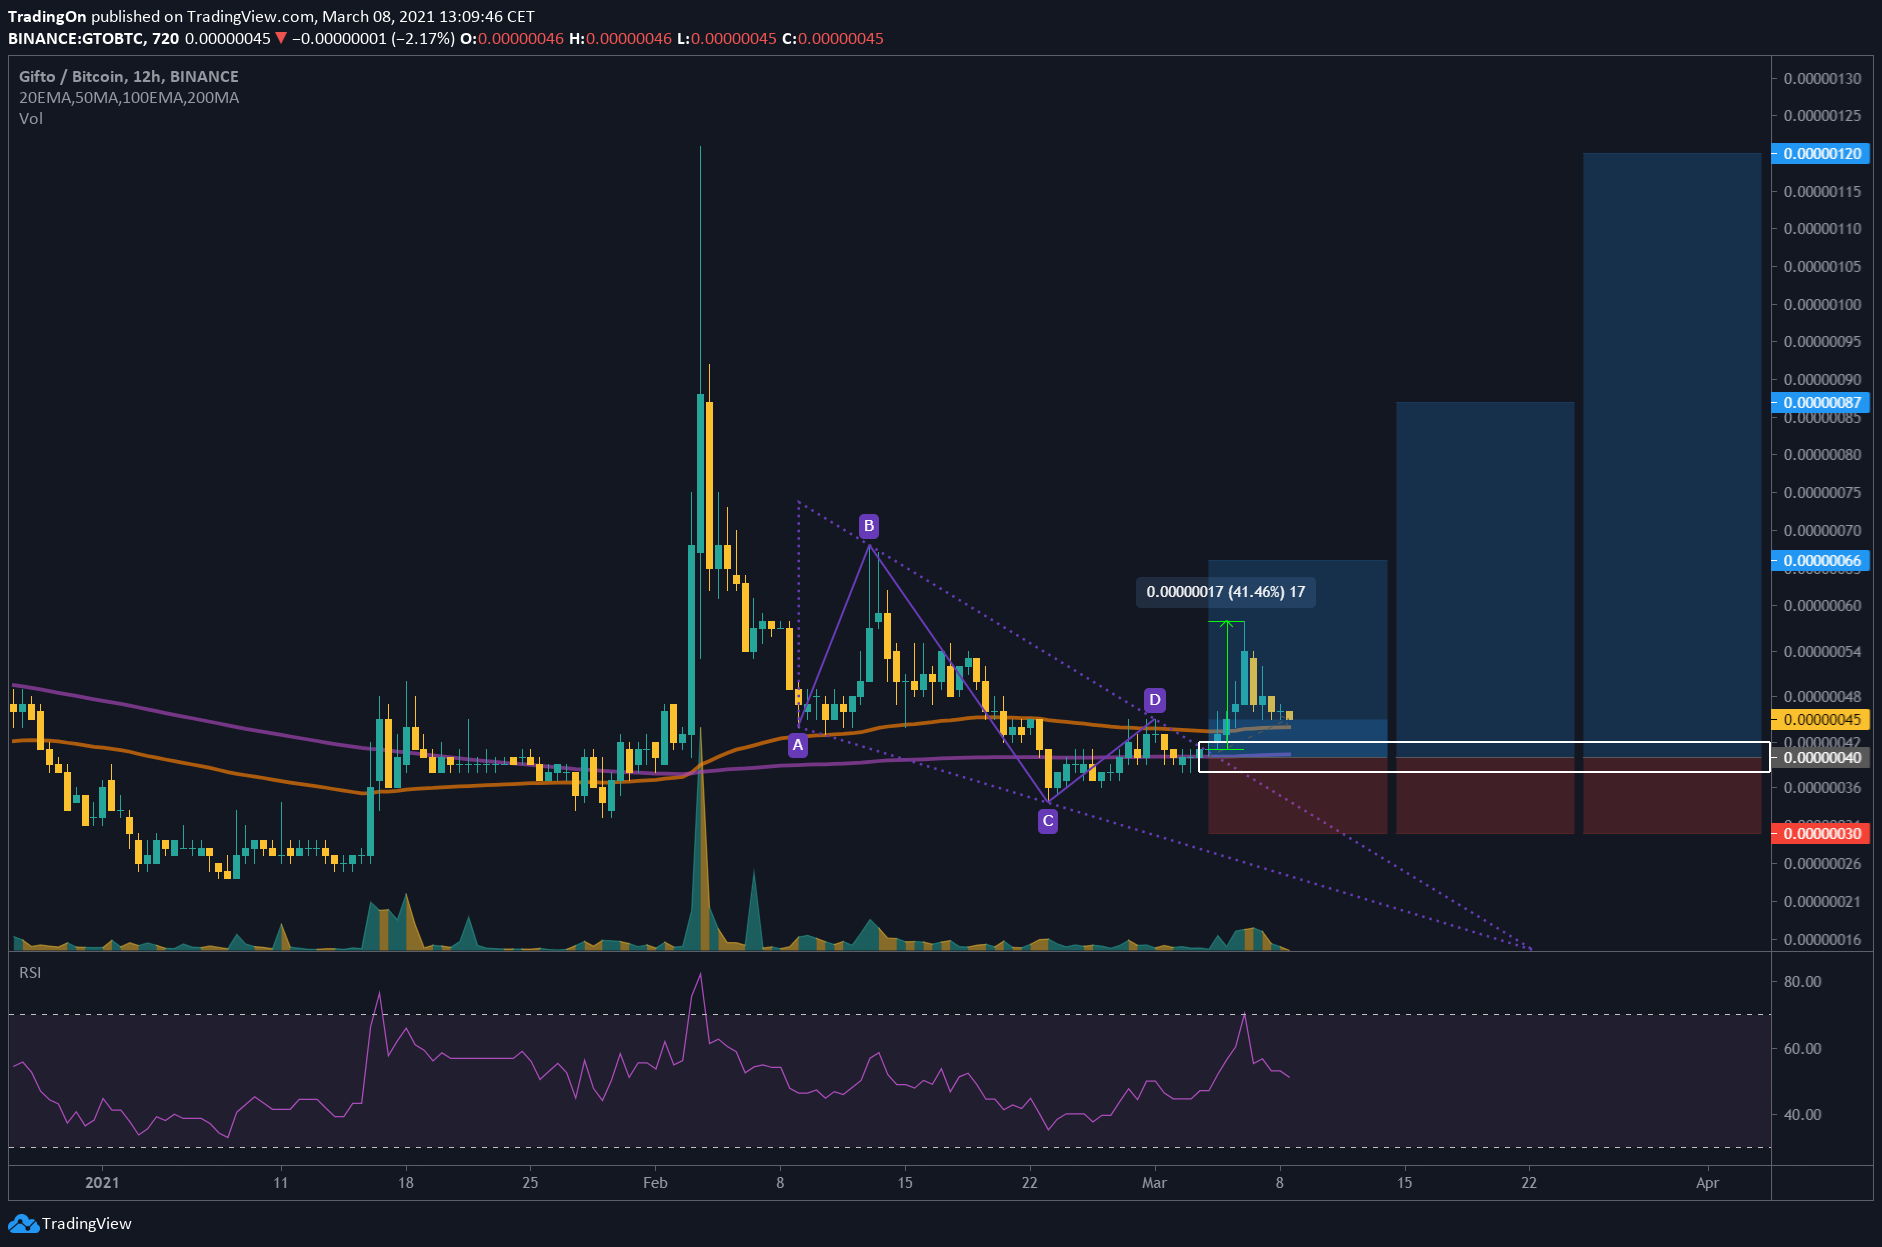Click the C:0.00000045 close value in header
Image resolution: width=1882 pixels, height=1247 pixels.
(832, 38)
